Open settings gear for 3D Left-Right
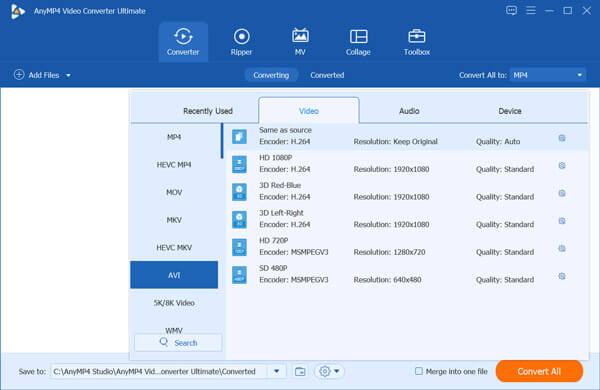Image resolution: width=600 pixels, height=390 pixels. tap(562, 221)
